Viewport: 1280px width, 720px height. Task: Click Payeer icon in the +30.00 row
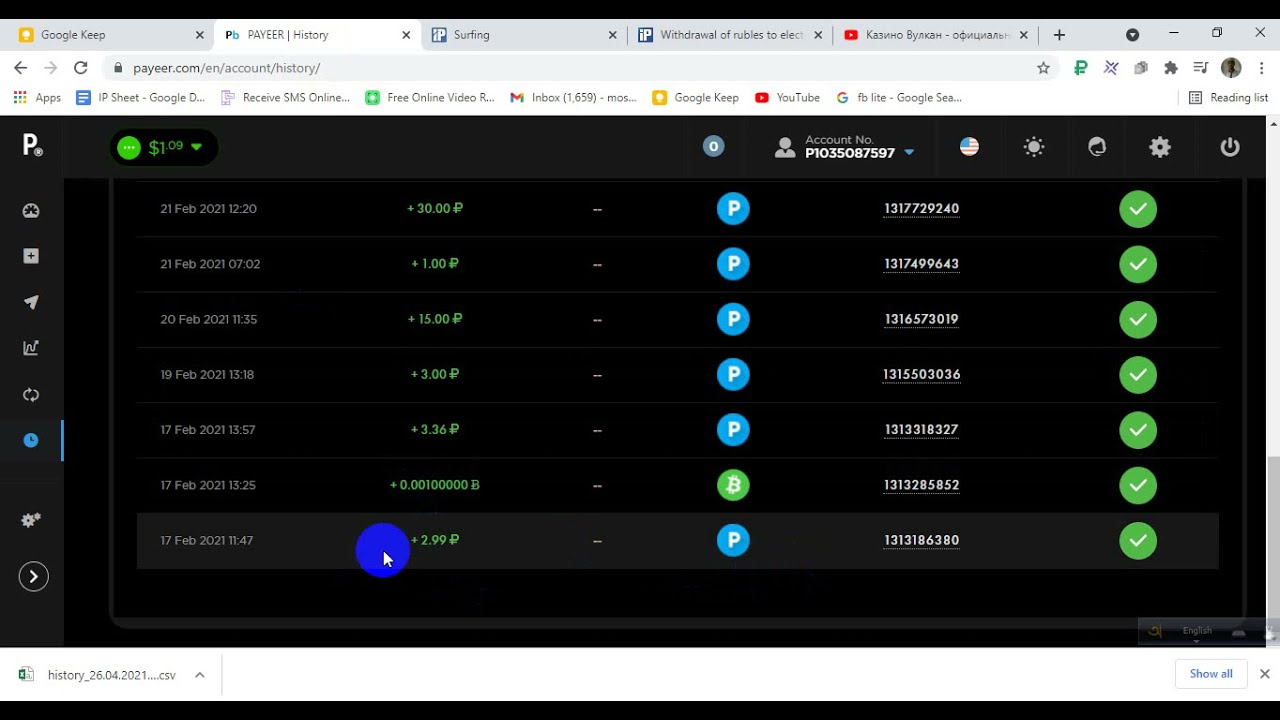[x=733, y=209]
